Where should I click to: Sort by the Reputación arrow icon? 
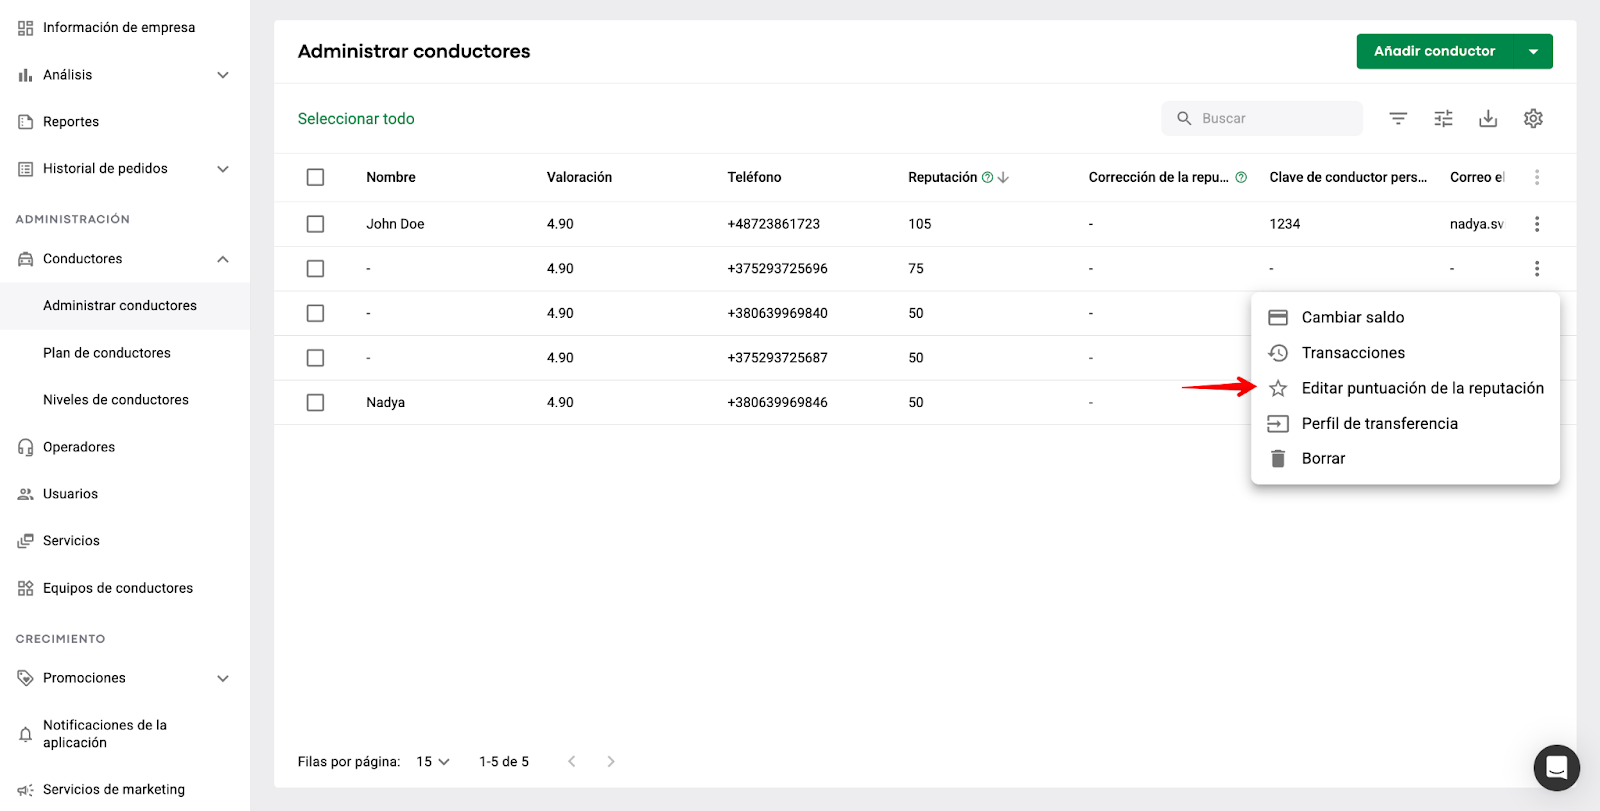pyautogui.click(x=1003, y=177)
